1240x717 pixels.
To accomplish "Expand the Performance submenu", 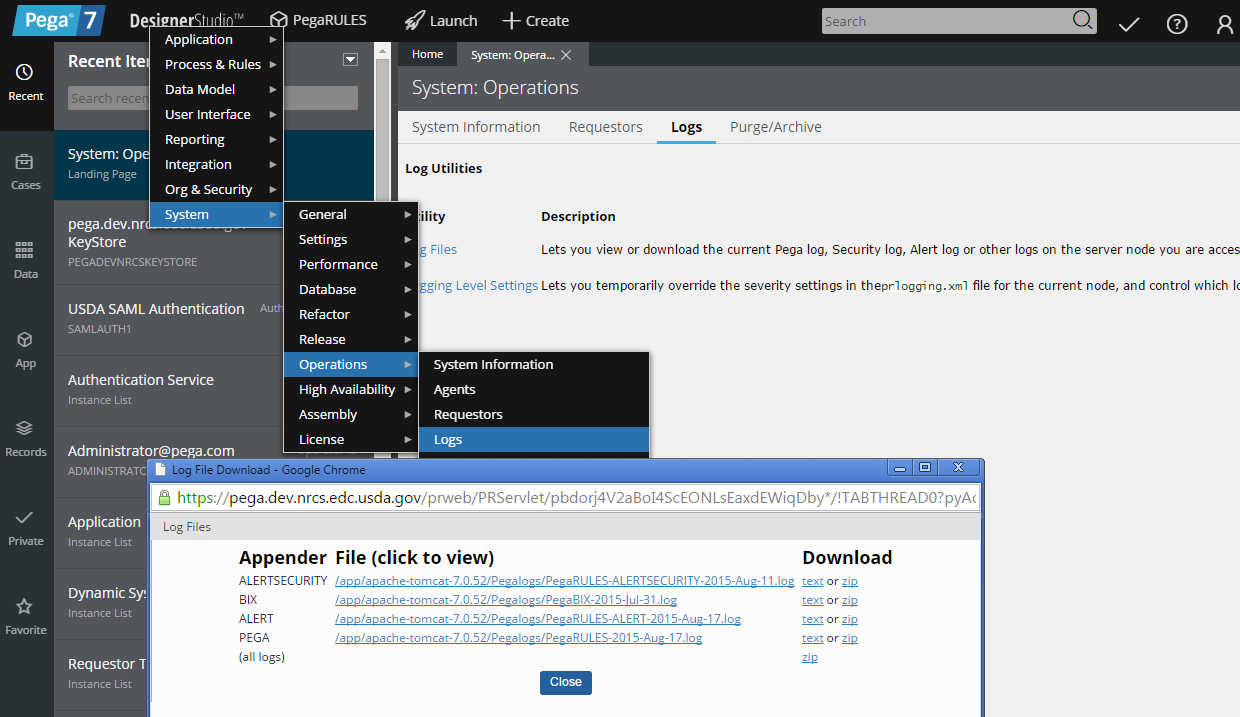I will click(x=338, y=265).
